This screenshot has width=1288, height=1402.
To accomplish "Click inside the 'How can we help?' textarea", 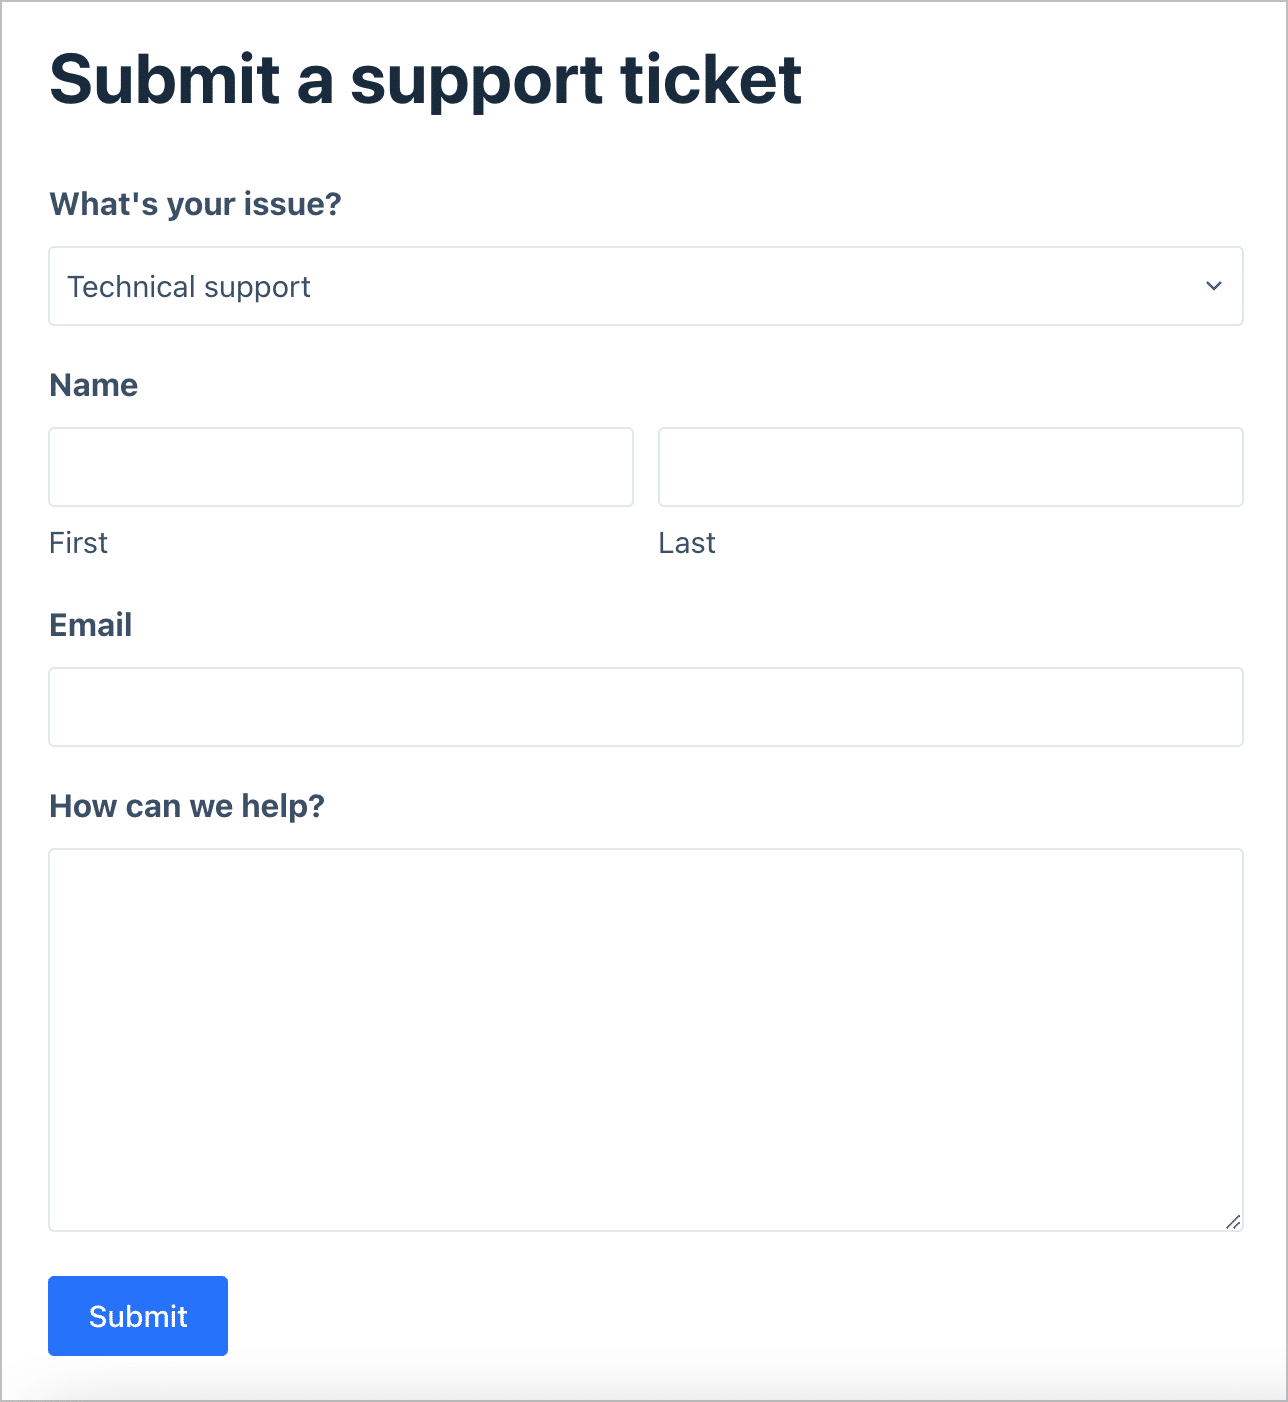I will click(x=646, y=1040).
